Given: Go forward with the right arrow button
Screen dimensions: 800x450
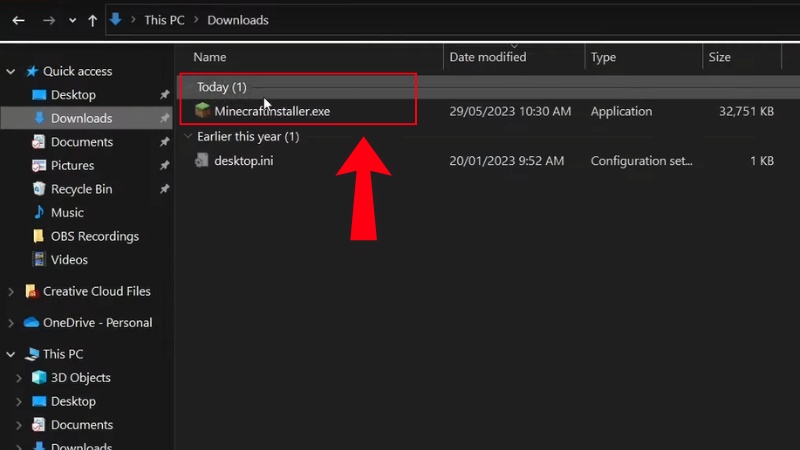Looking at the screenshot, I should point(49,20).
